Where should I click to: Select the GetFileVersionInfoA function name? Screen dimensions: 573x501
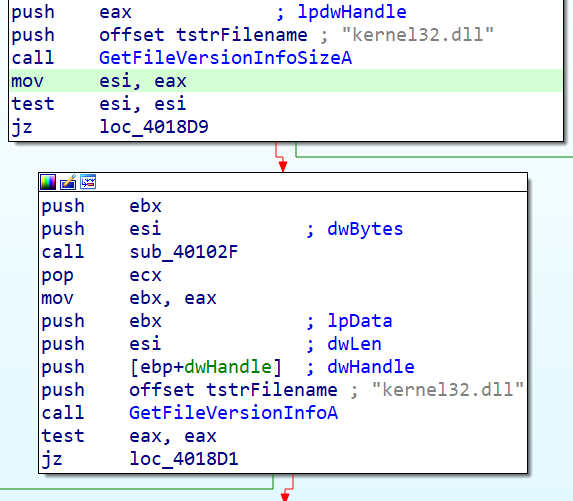point(234,413)
